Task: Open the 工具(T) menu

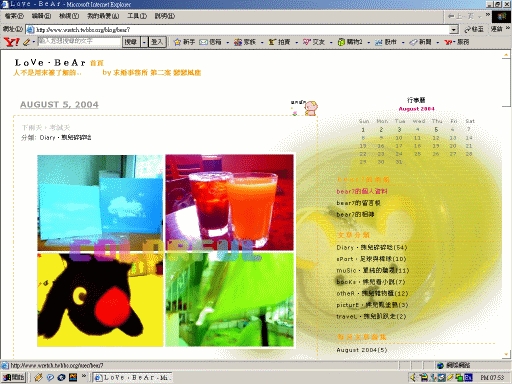Action: pyautogui.click(x=137, y=16)
